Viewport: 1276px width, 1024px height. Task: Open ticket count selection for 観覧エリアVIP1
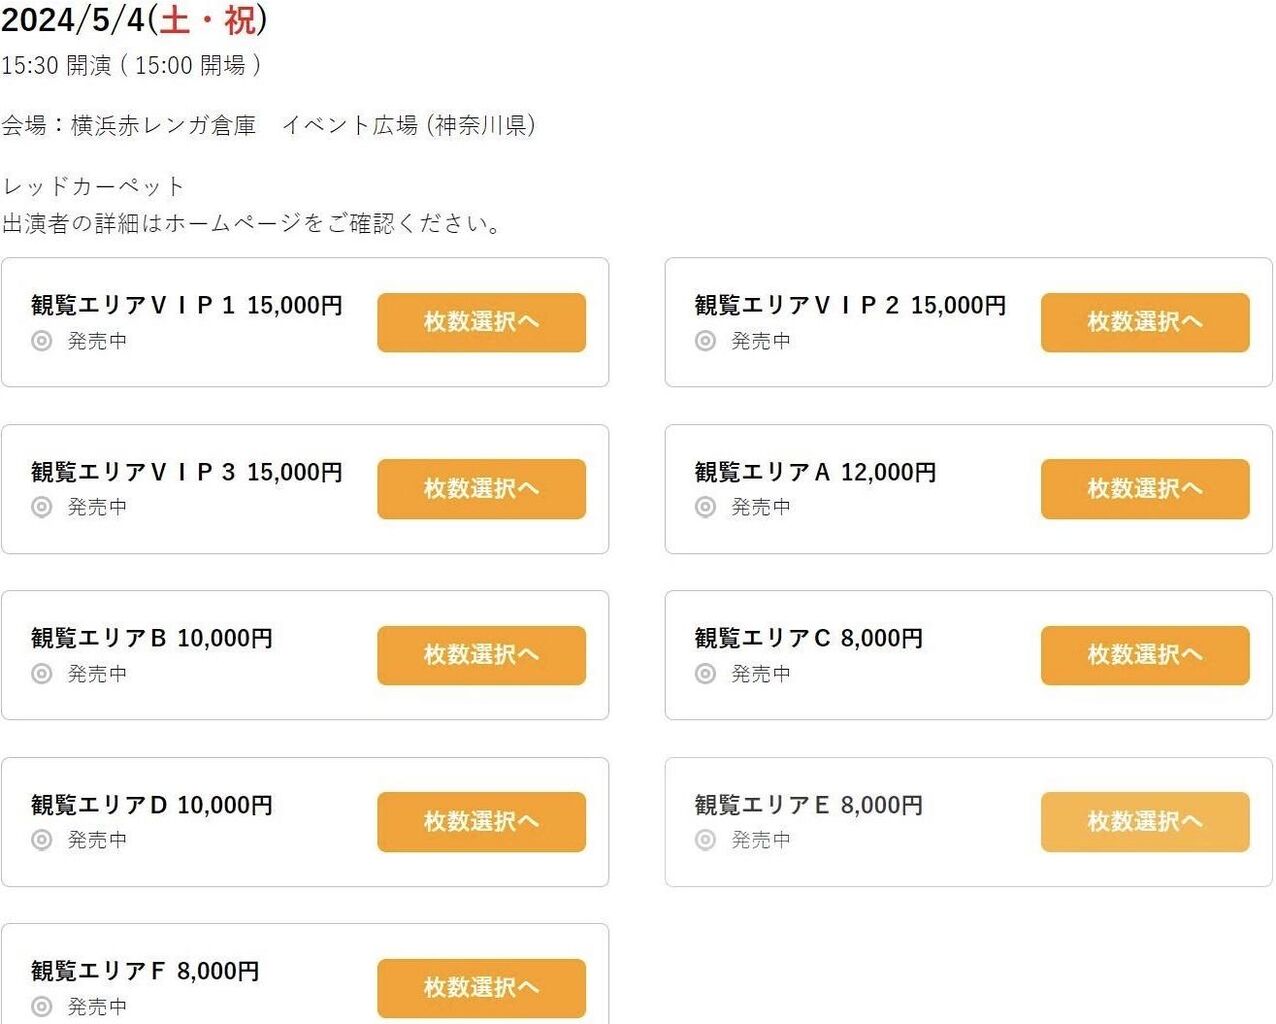click(481, 322)
